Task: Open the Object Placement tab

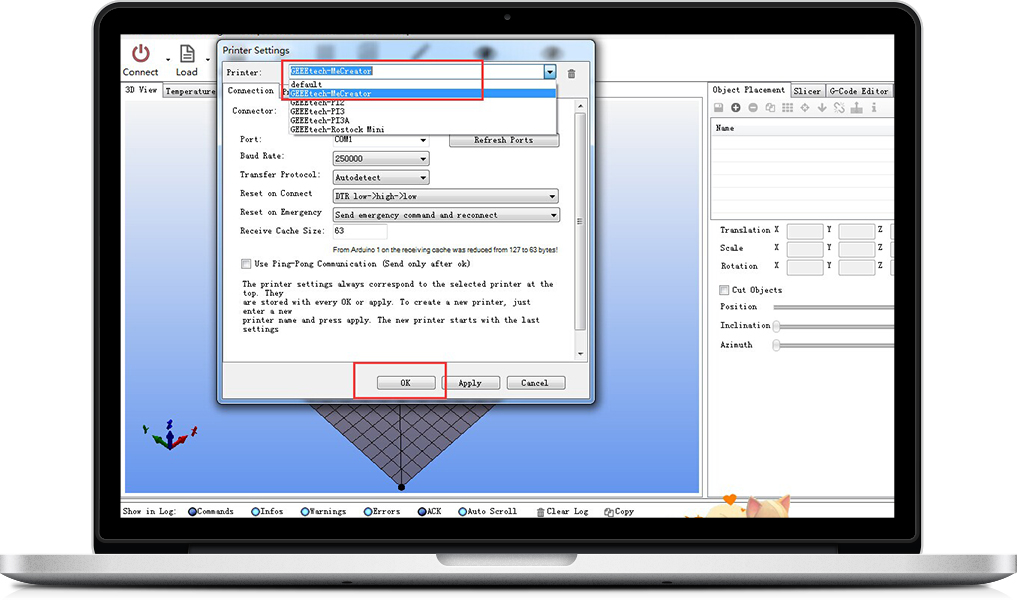Action: coord(748,90)
